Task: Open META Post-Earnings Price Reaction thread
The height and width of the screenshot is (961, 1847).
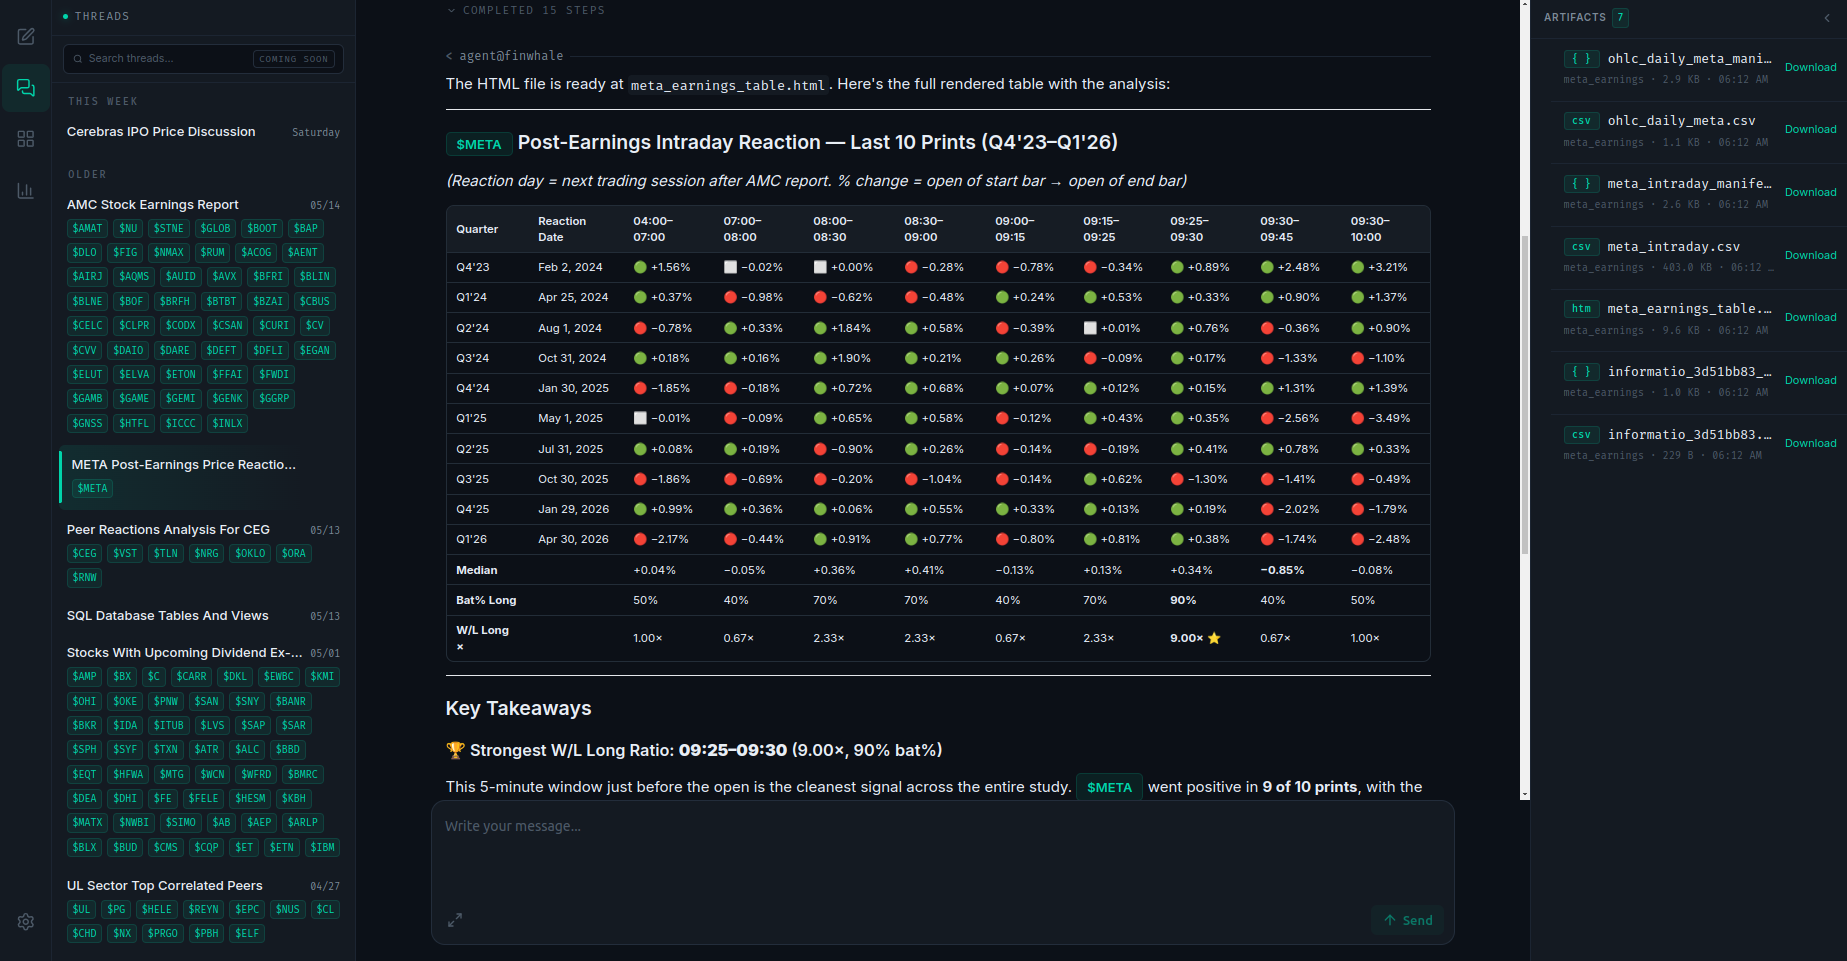Action: (183, 465)
